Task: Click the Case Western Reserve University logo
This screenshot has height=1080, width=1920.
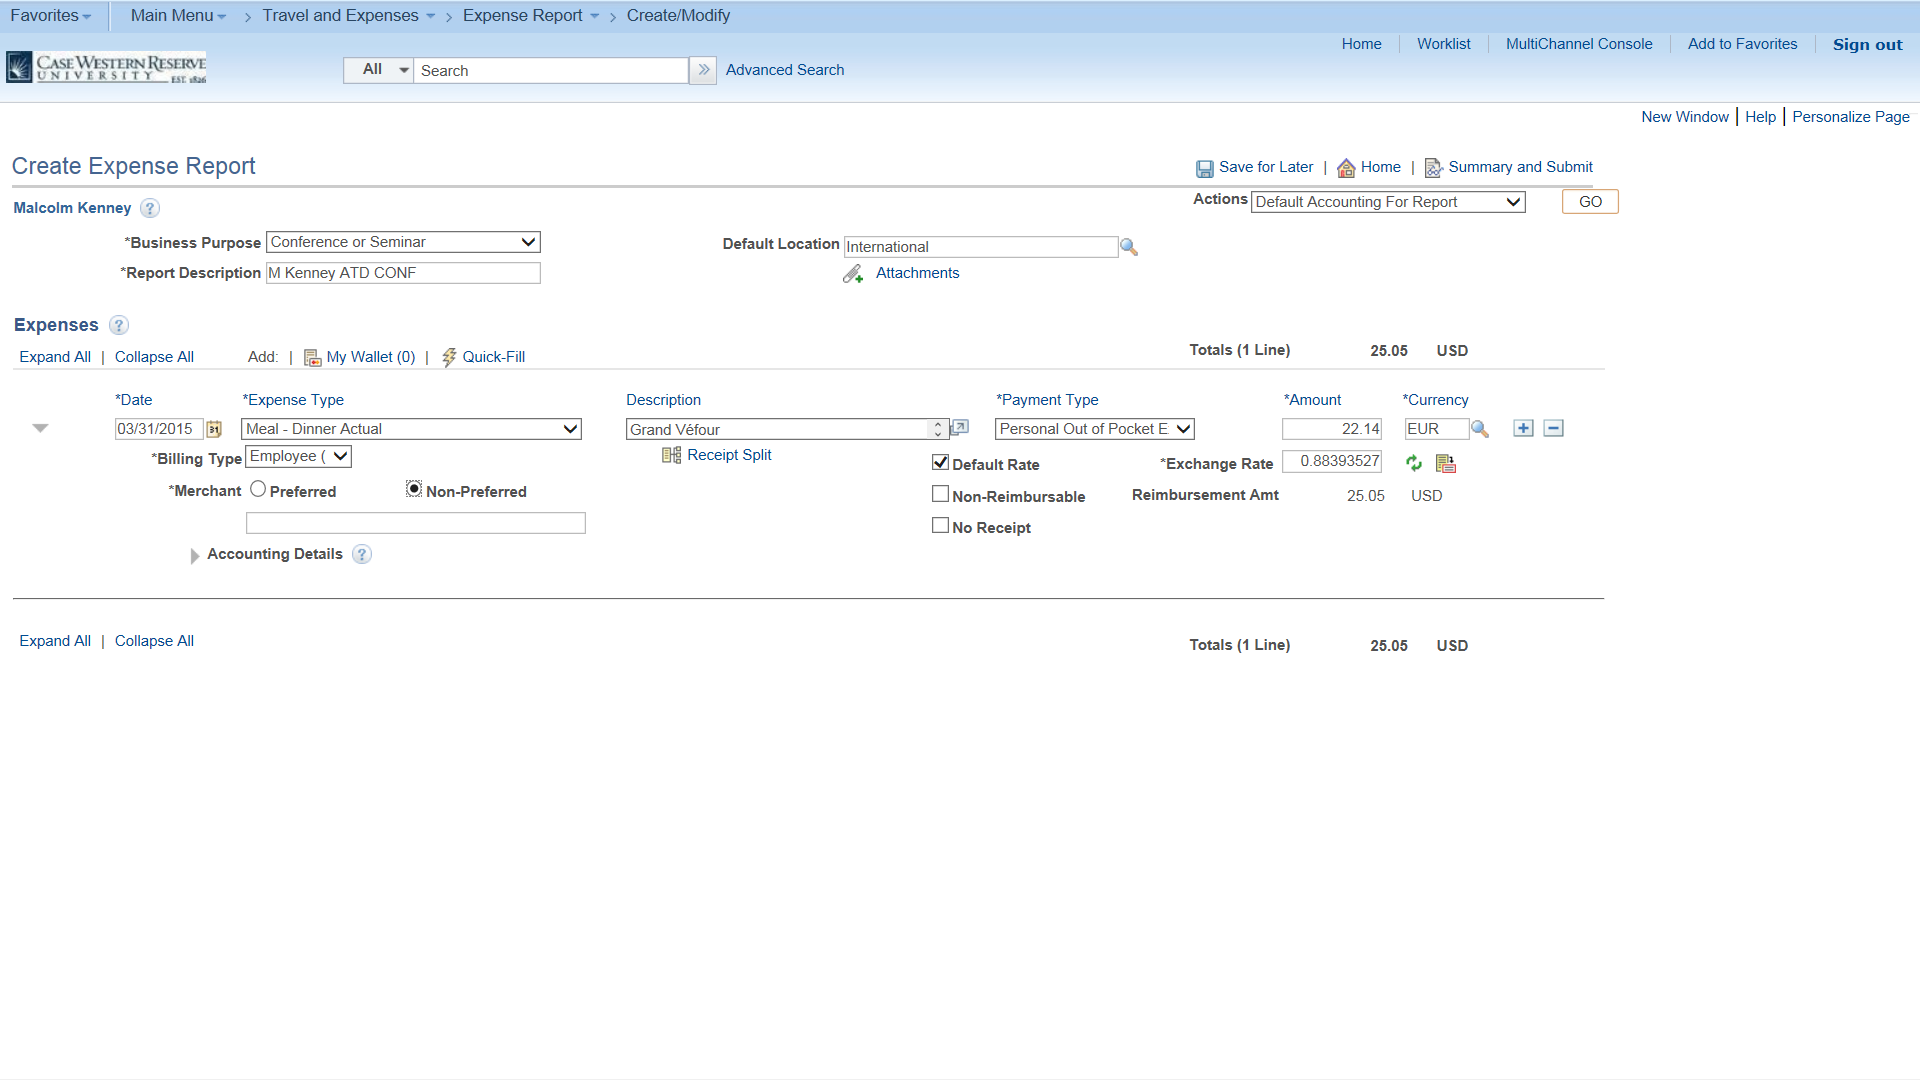Action: pyautogui.click(x=106, y=67)
